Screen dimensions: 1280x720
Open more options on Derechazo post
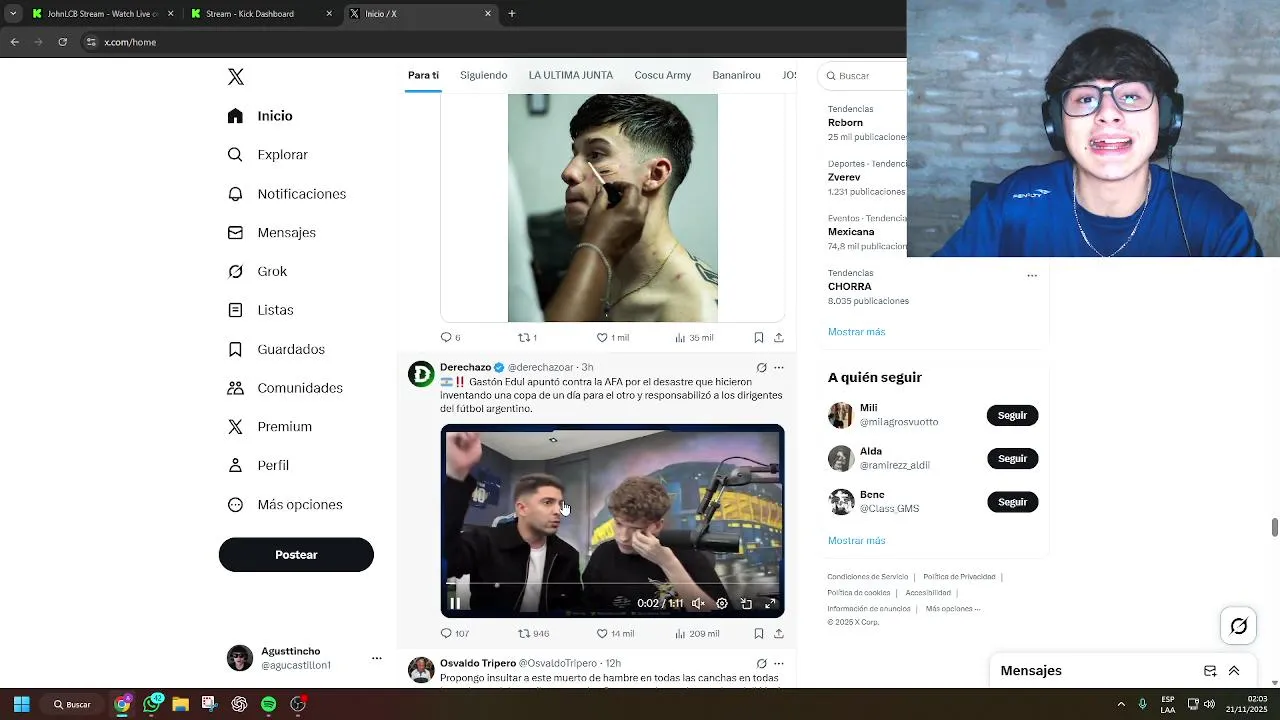(x=779, y=368)
